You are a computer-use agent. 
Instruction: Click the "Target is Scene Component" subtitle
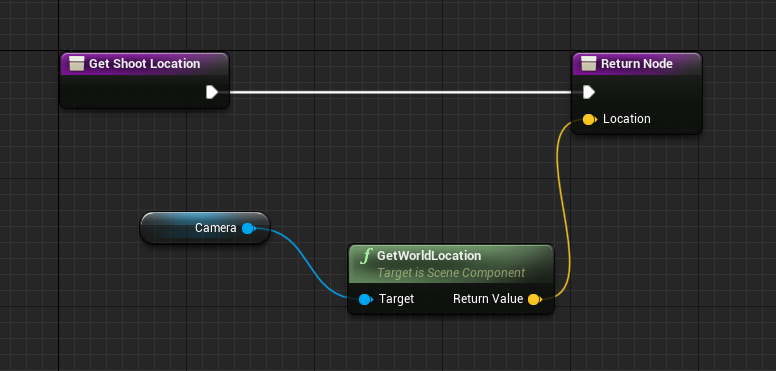[451, 273]
